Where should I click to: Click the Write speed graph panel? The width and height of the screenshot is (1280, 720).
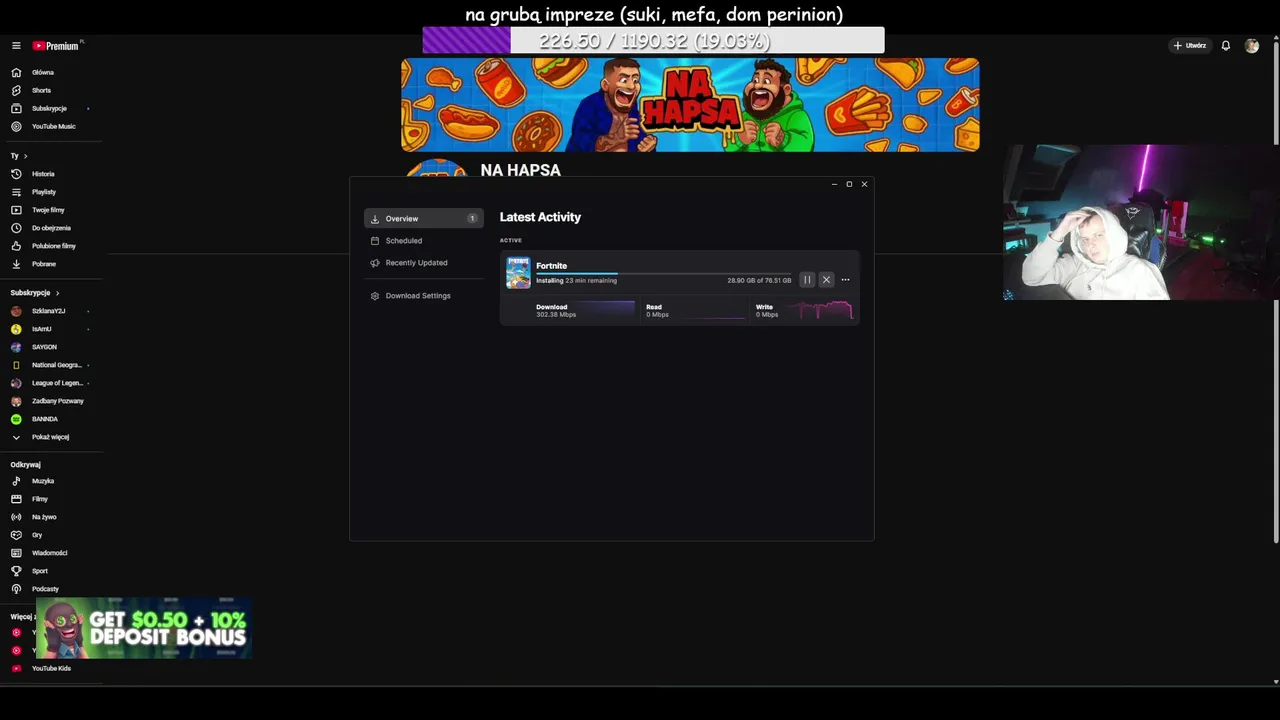coord(807,311)
